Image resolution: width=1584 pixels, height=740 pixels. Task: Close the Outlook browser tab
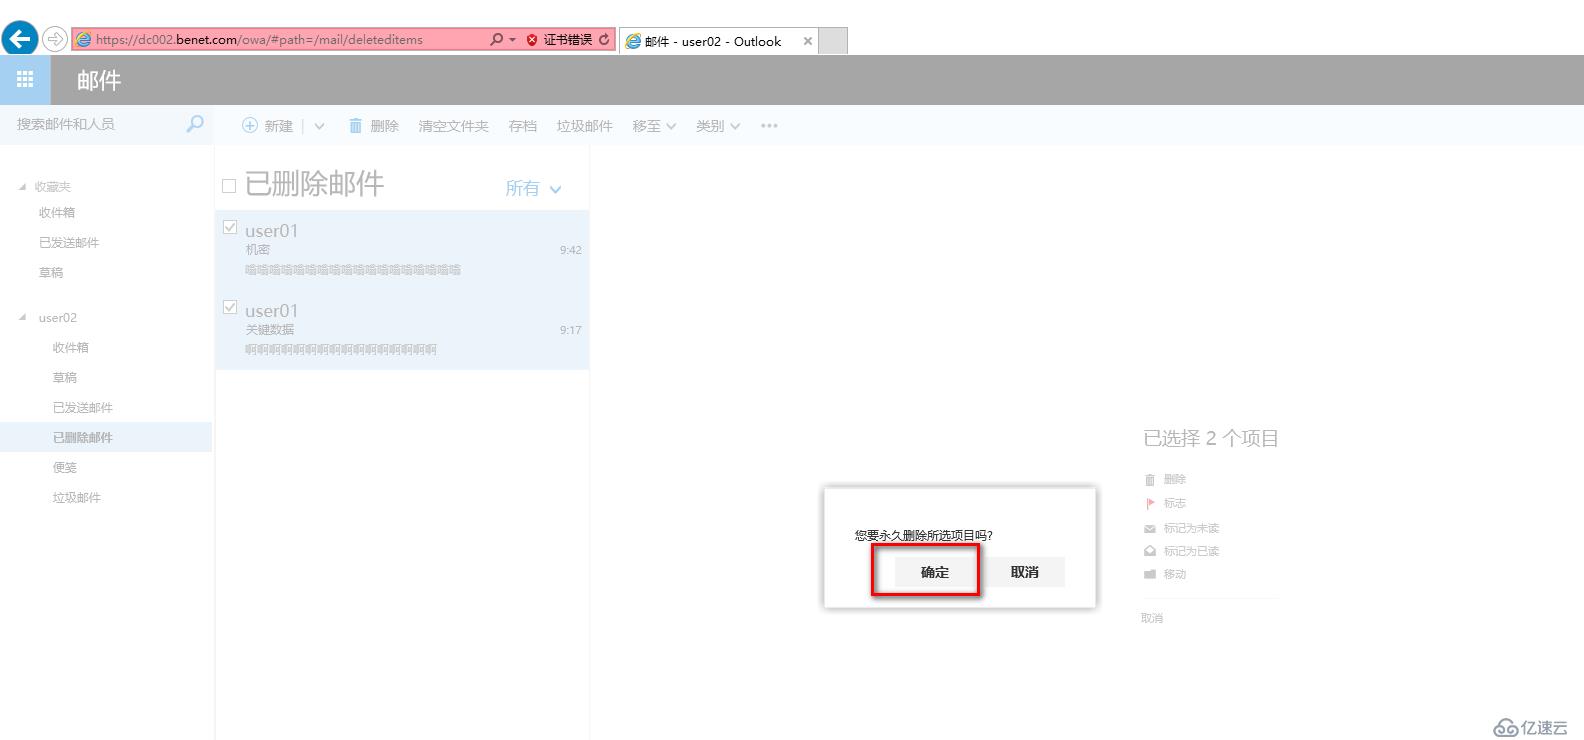coord(808,41)
